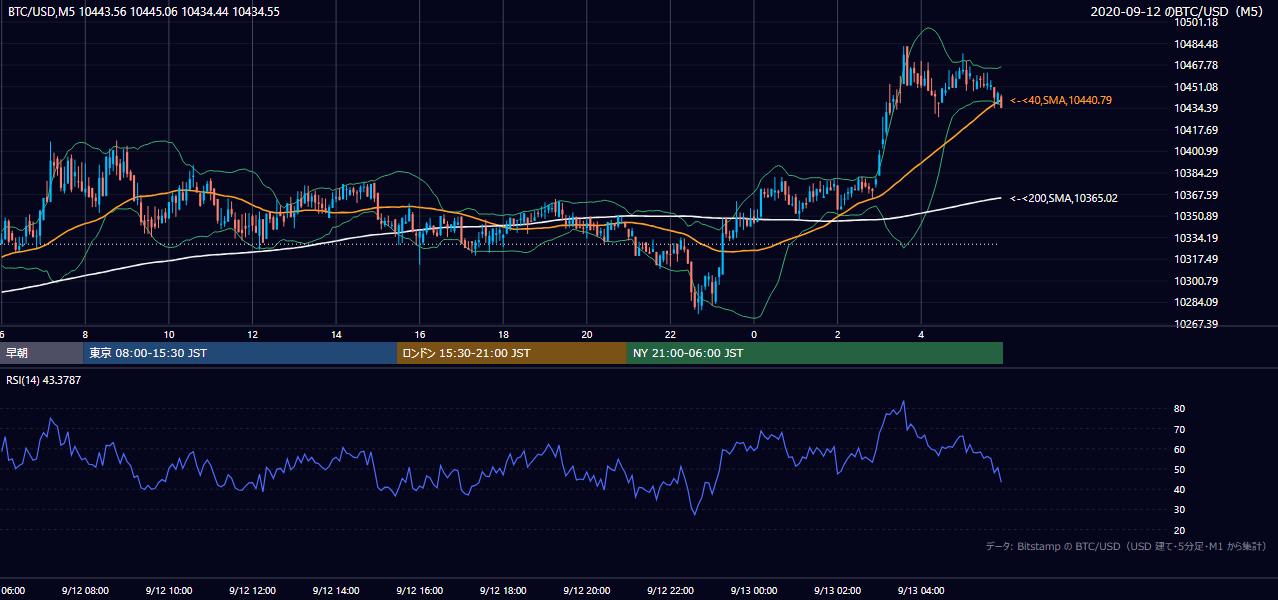Click the bottom time label 9/13 00:00

click(754, 590)
